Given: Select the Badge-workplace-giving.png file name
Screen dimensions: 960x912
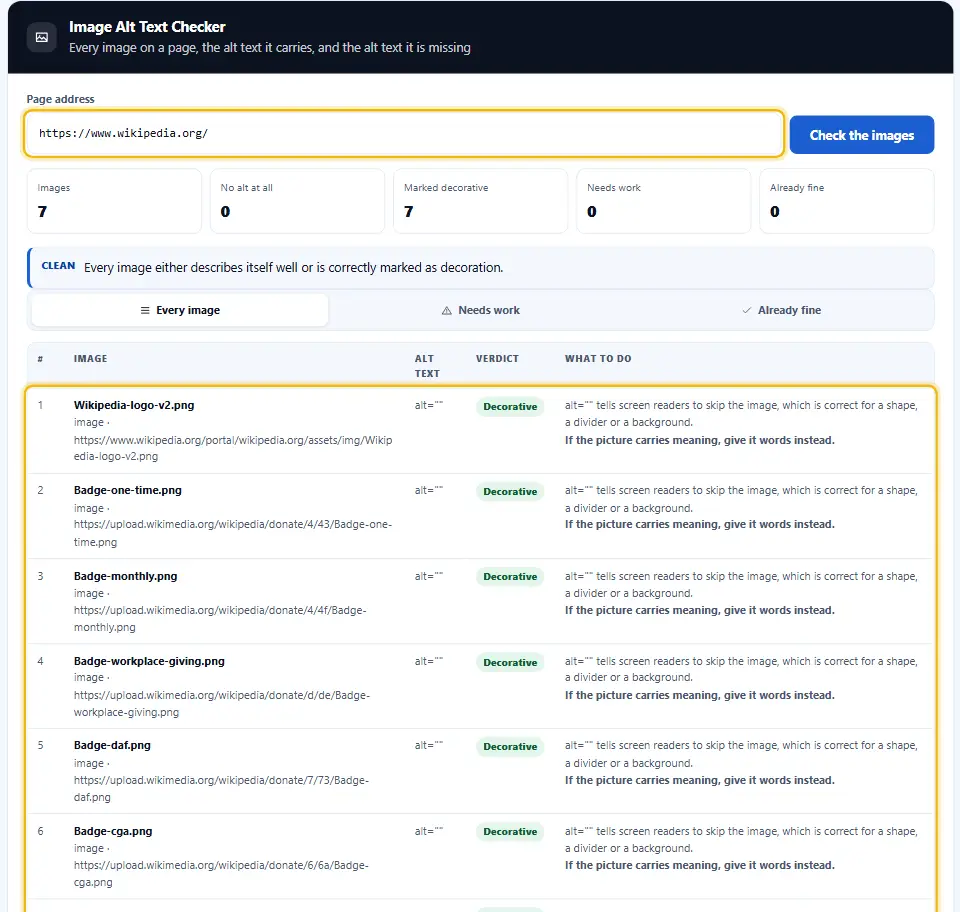Looking at the screenshot, I should tap(149, 661).
